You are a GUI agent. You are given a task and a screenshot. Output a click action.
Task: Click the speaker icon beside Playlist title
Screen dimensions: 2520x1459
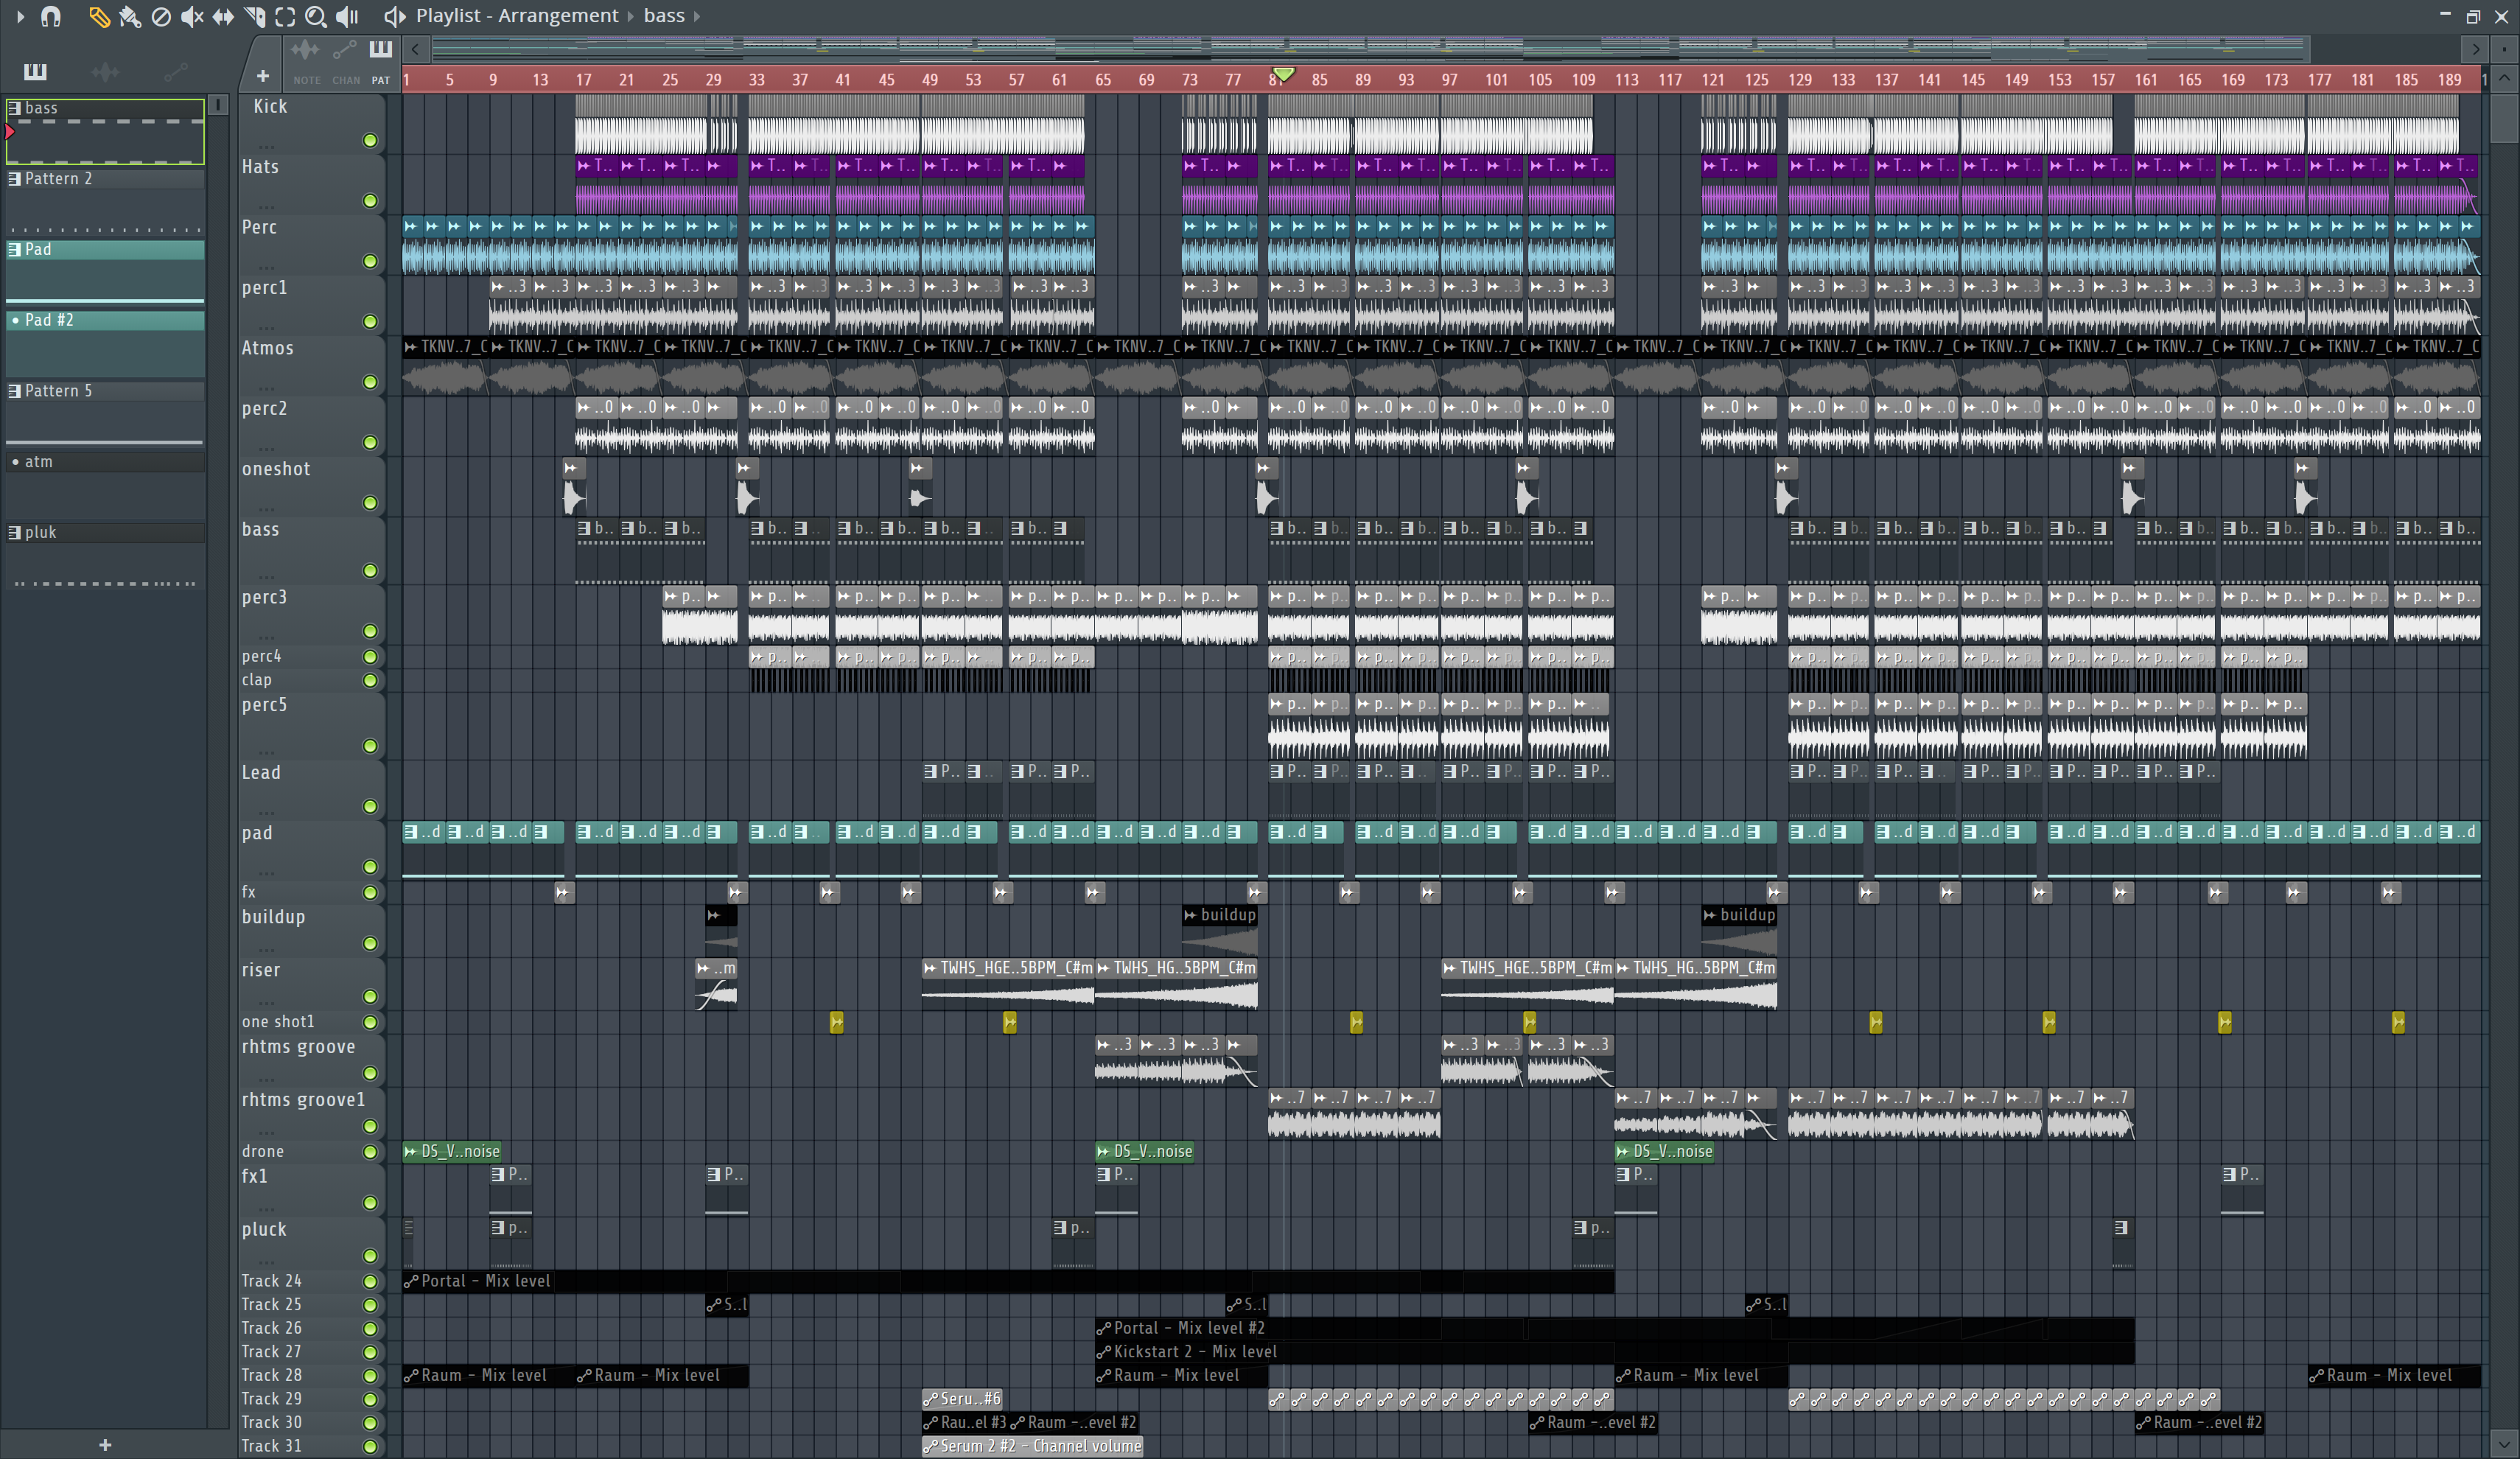pyautogui.click(x=395, y=16)
